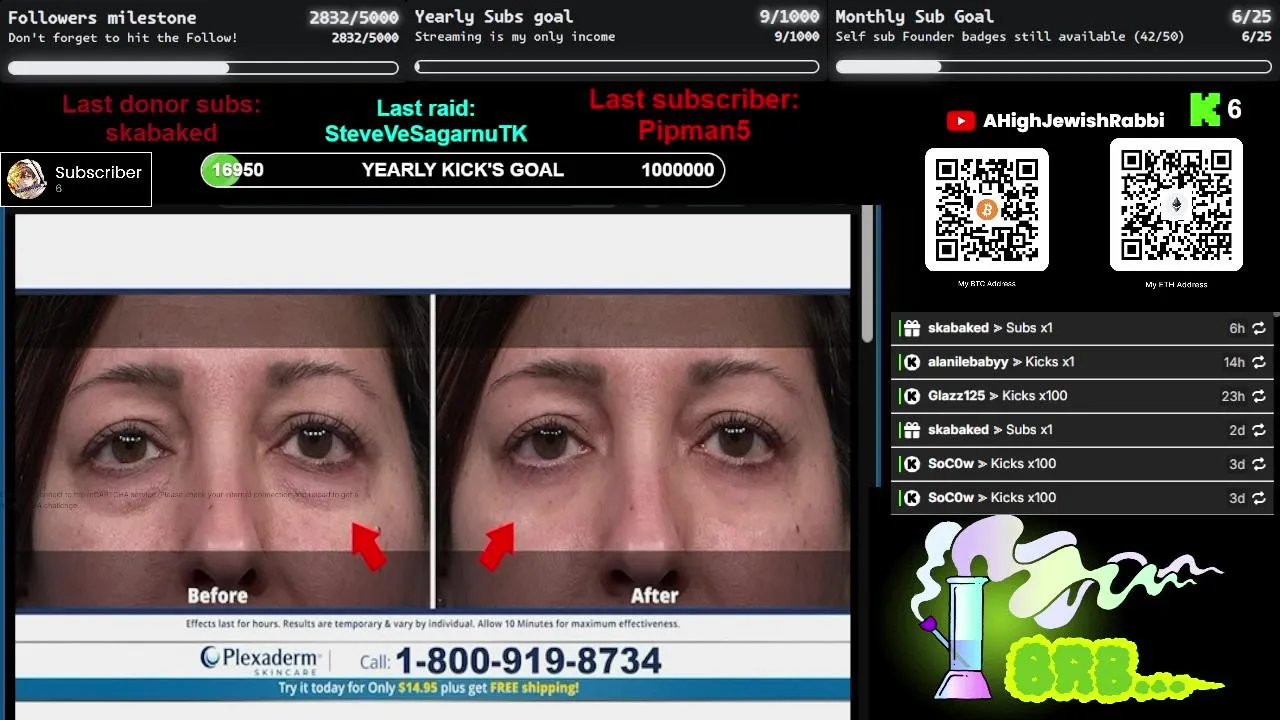Click the number 6 beside Kick logo

coord(1234,110)
